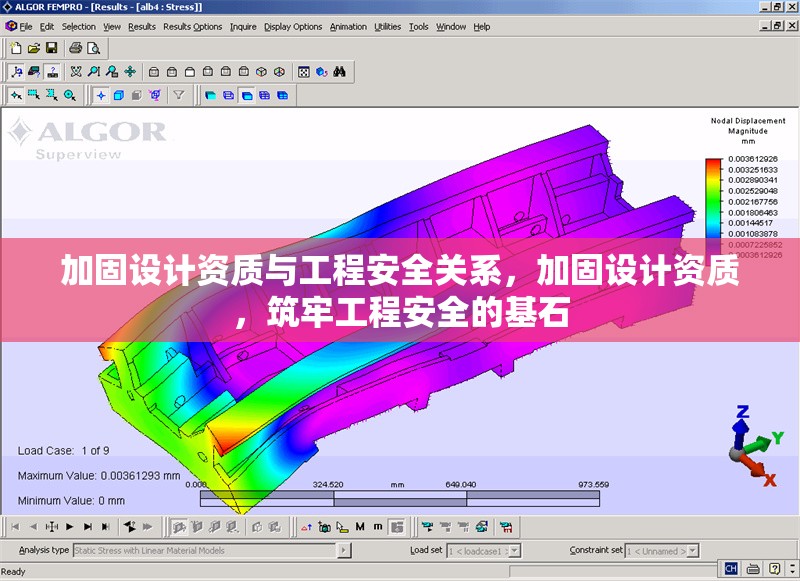Save the current results
This screenshot has width=800, height=581.
[53, 49]
